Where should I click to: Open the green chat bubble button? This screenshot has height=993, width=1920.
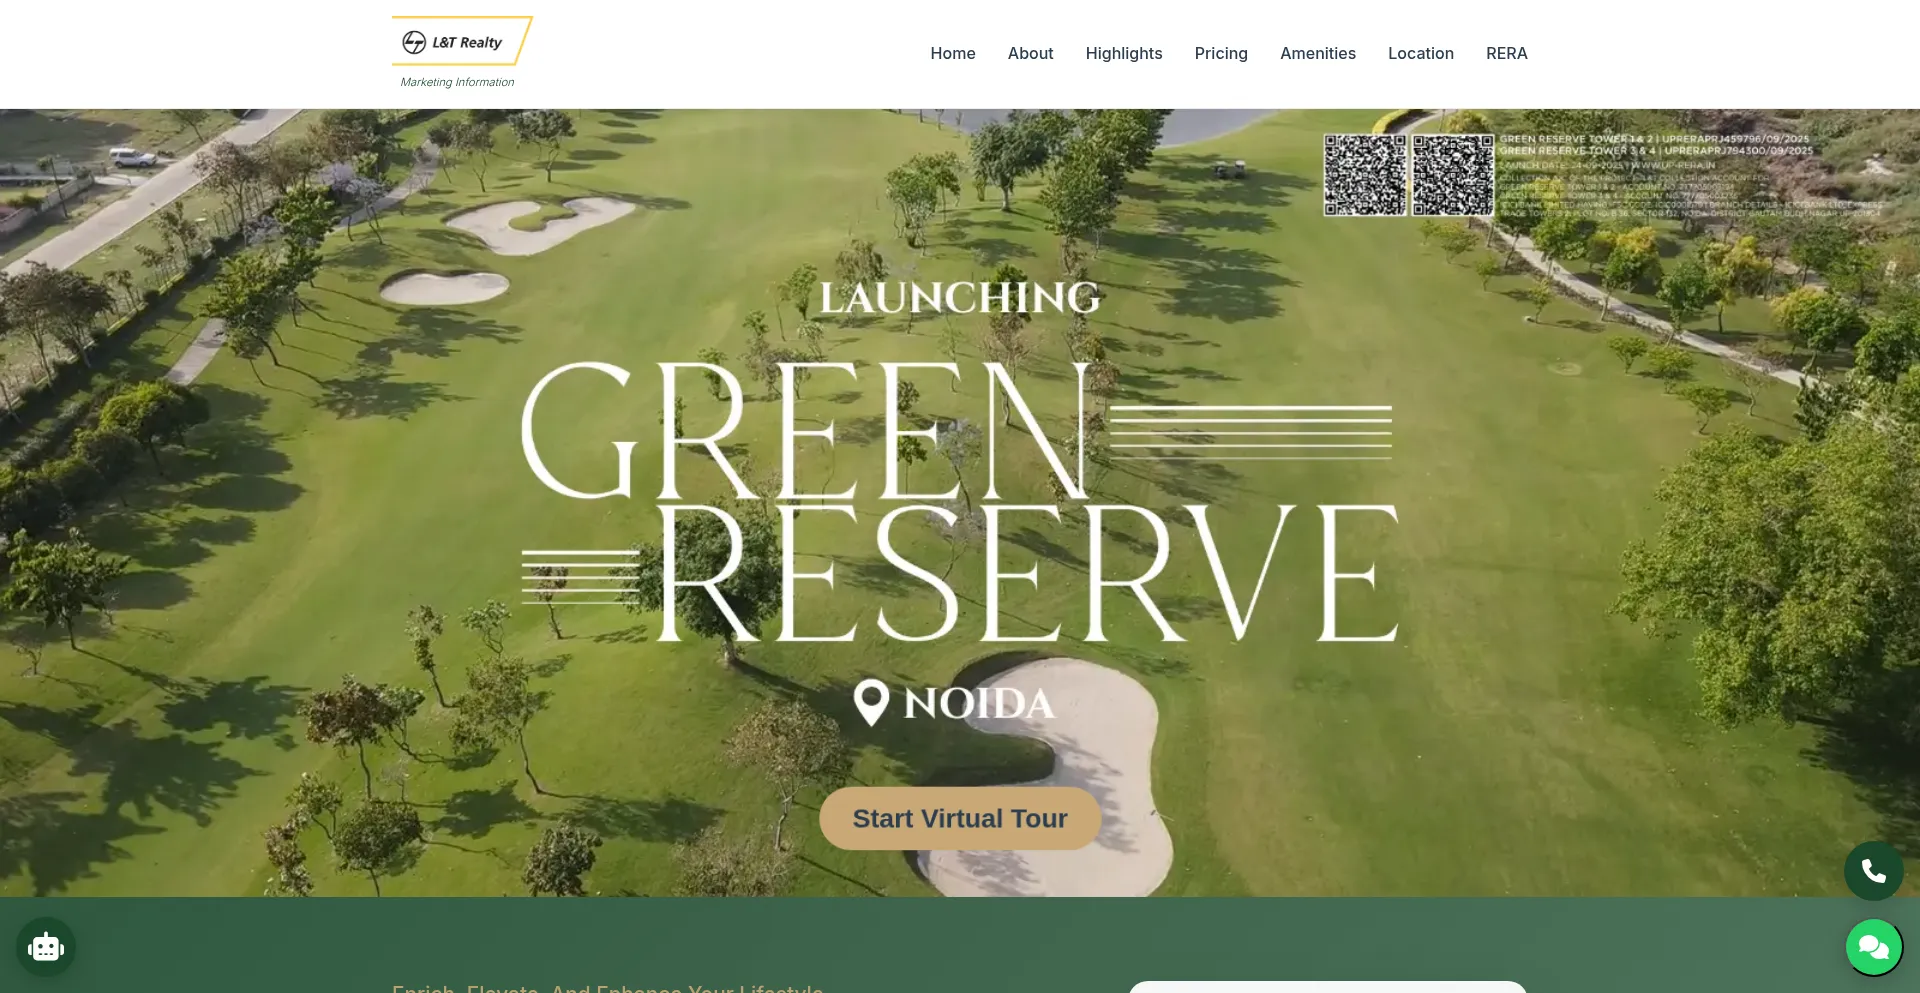pos(1873,946)
